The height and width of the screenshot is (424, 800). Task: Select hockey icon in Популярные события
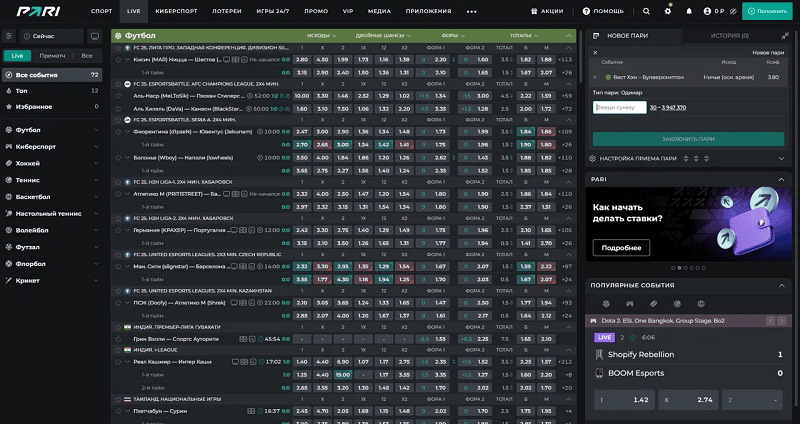click(654, 304)
